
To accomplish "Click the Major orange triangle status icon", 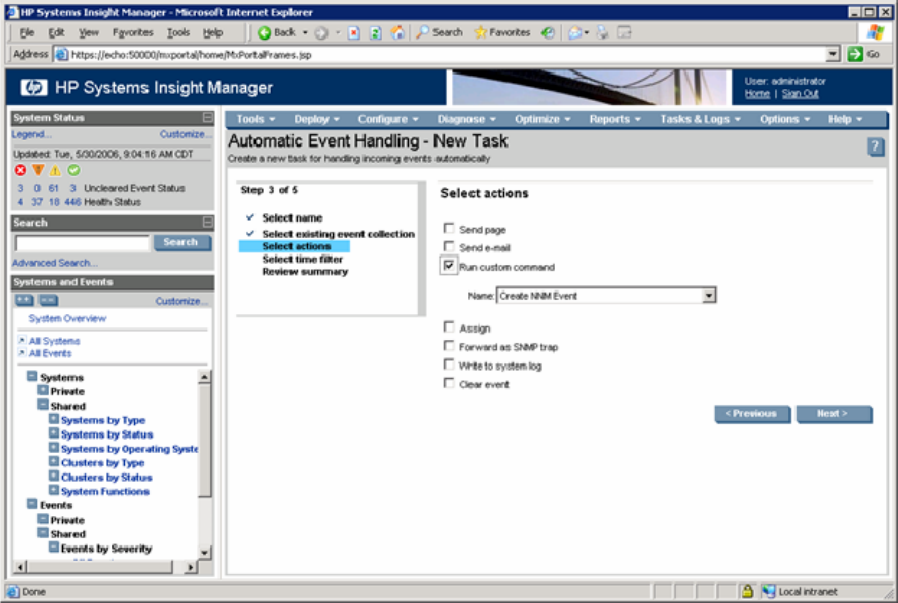I will pyautogui.click(x=38, y=170).
